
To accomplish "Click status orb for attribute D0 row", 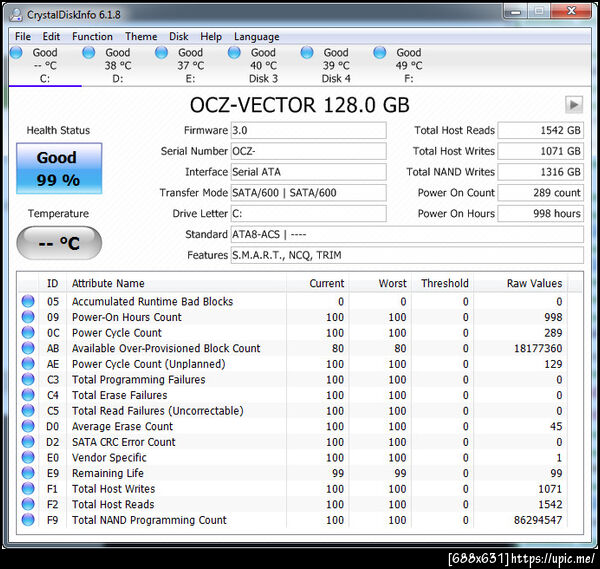I will pos(28,426).
